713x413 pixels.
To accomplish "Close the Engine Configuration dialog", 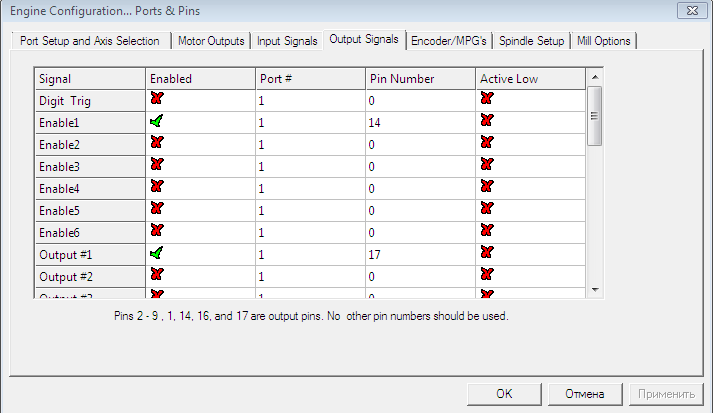I will coord(688,11).
